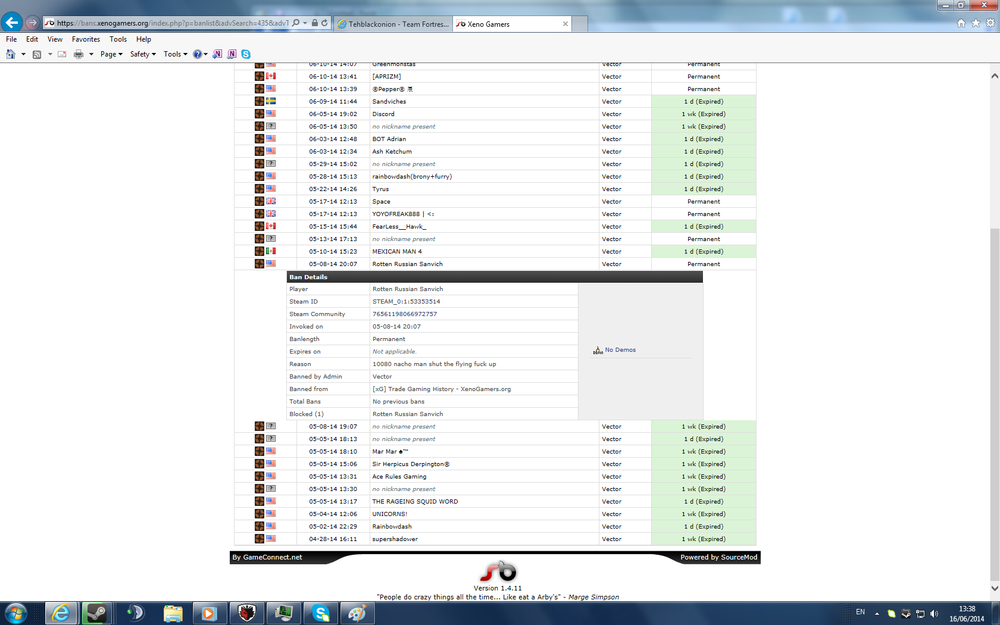Click the volume speaker tray icon
This screenshot has width=1000, height=625.
coord(935,614)
